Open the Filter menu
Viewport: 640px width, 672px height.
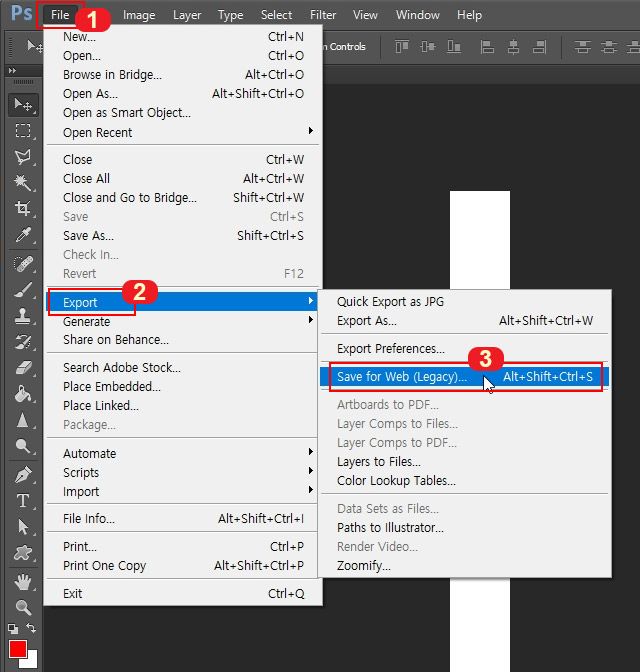pyautogui.click(x=323, y=15)
